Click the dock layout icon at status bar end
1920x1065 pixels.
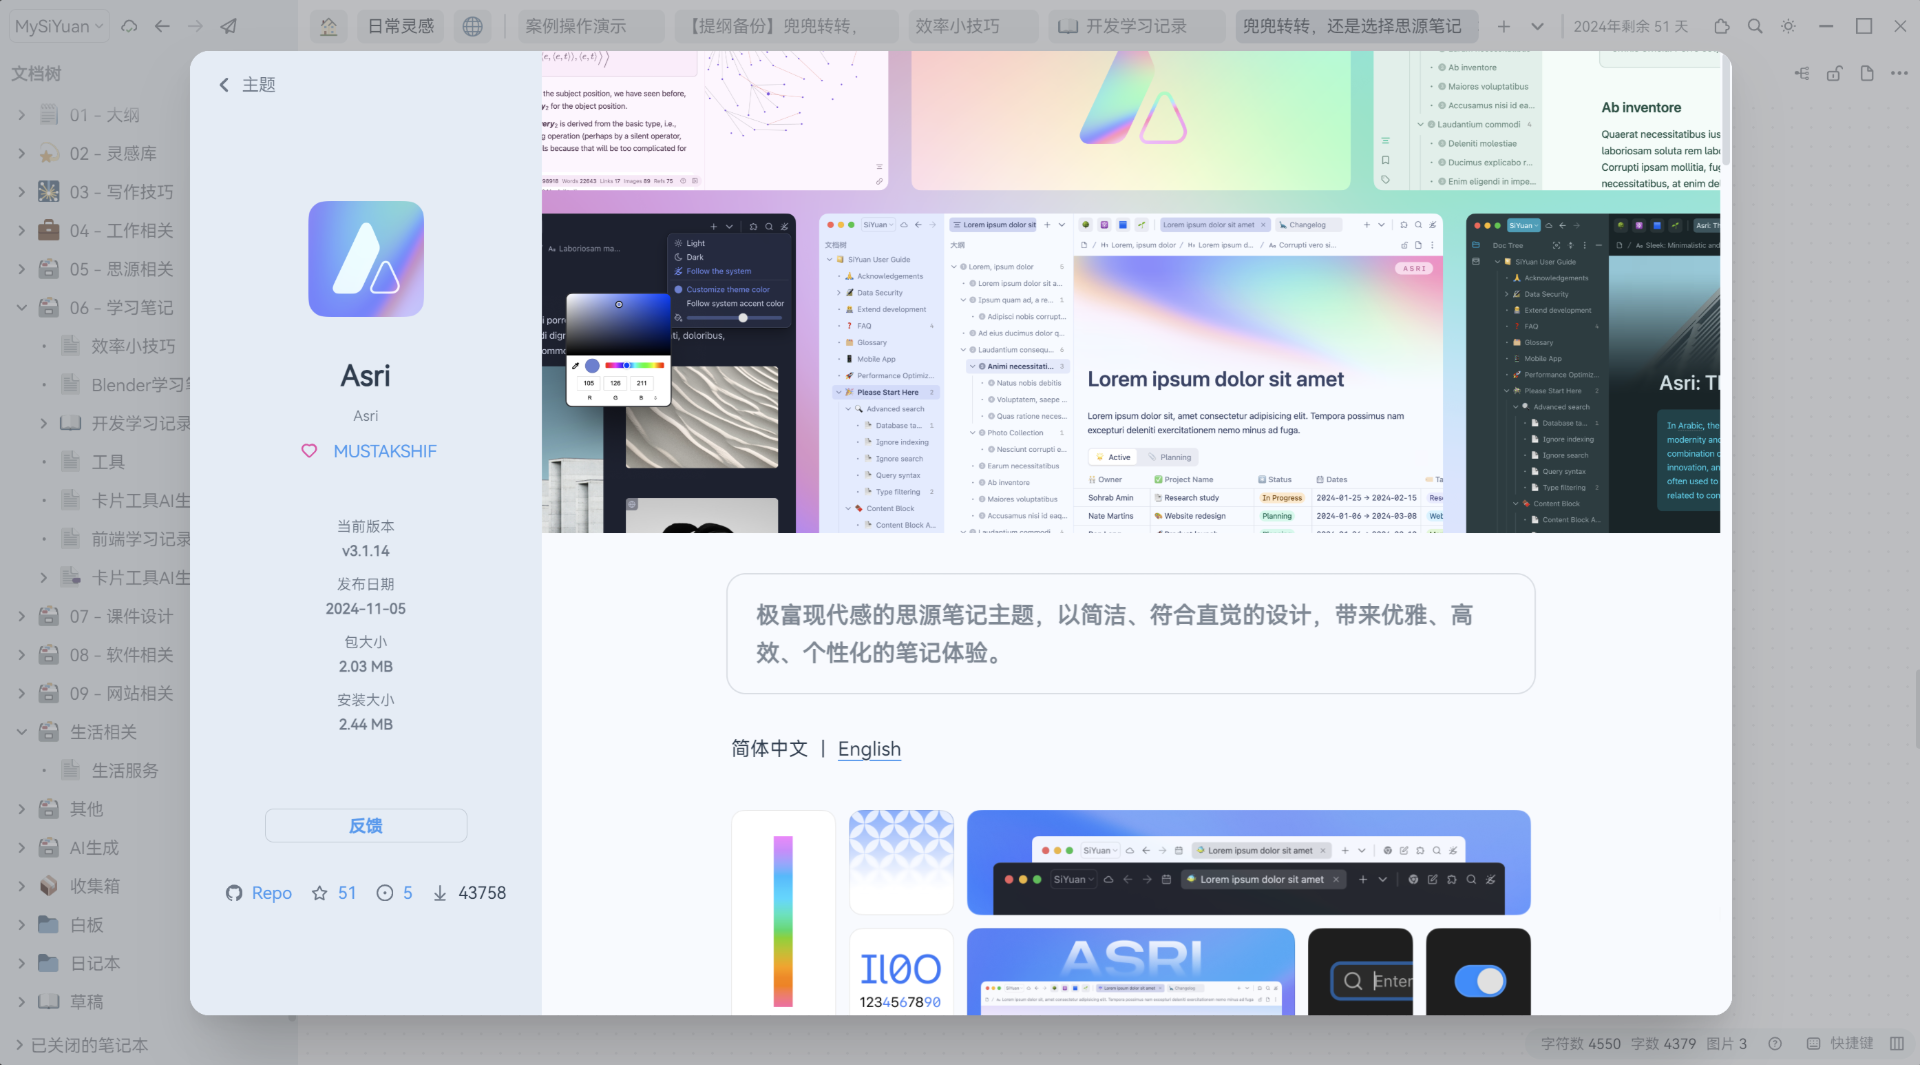[1897, 1043]
